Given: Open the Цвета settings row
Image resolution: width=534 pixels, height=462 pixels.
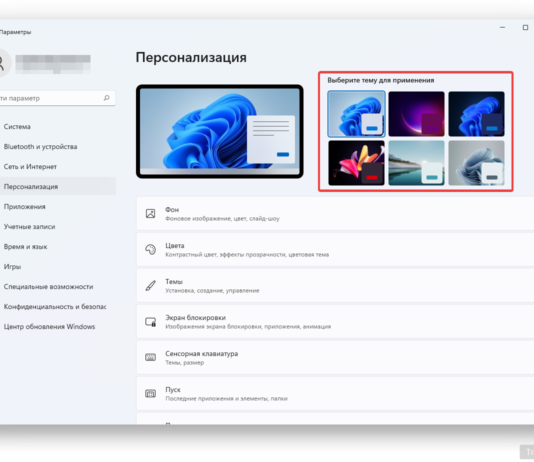Looking at the screenshot, I should coord(335,250).
